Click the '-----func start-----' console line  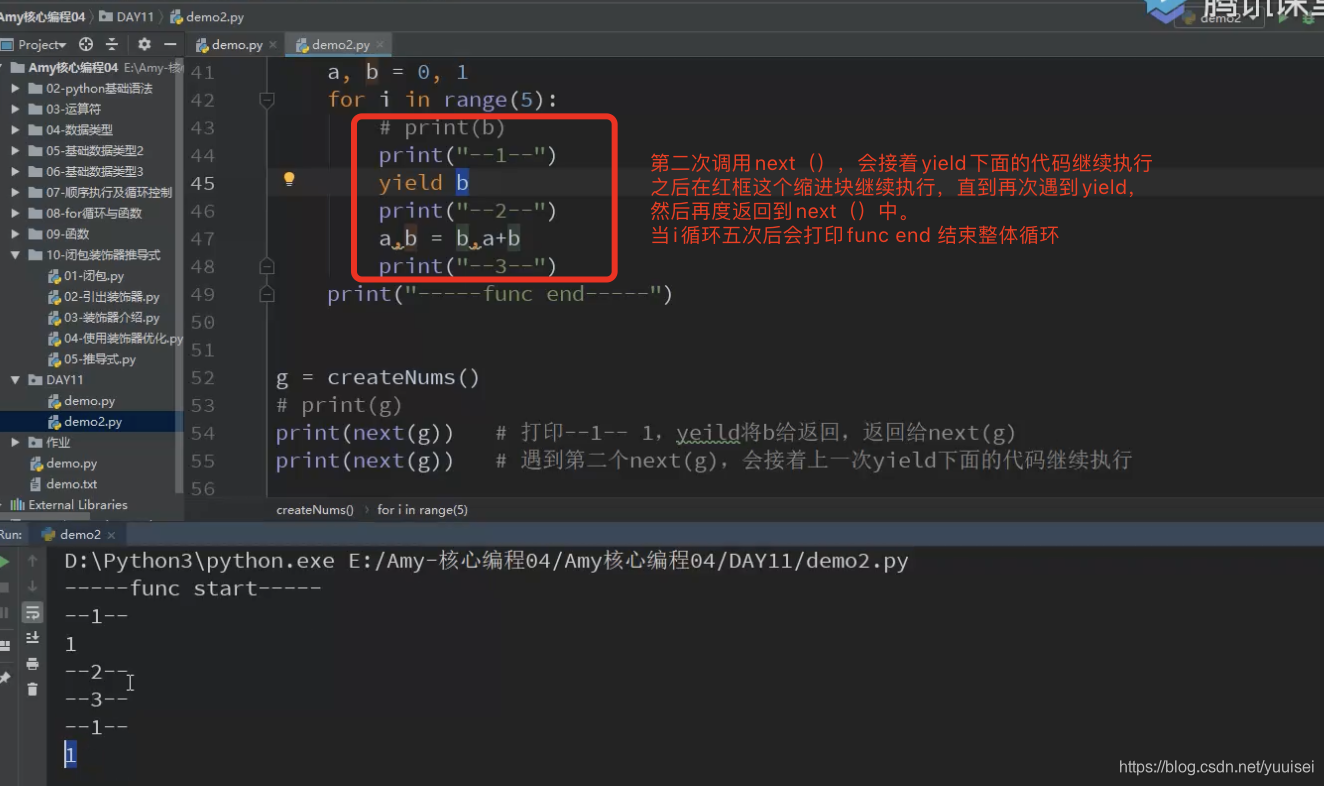pyautogui.click(x=193, y=588)
